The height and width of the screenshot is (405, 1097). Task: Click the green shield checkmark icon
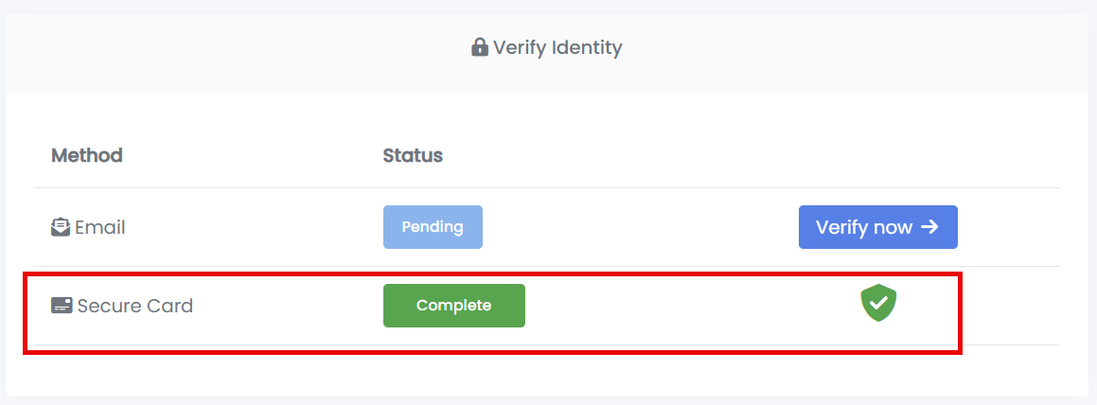coord(878,304)
